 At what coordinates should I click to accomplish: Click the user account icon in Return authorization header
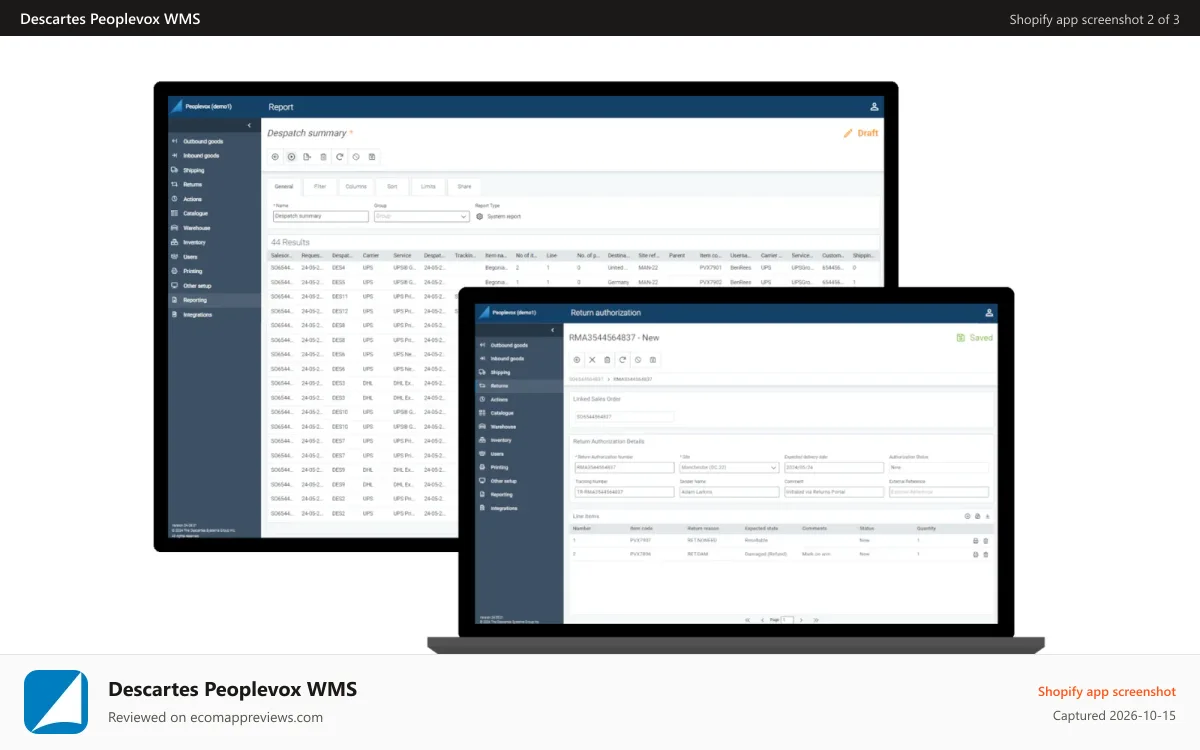click(990, 313)
